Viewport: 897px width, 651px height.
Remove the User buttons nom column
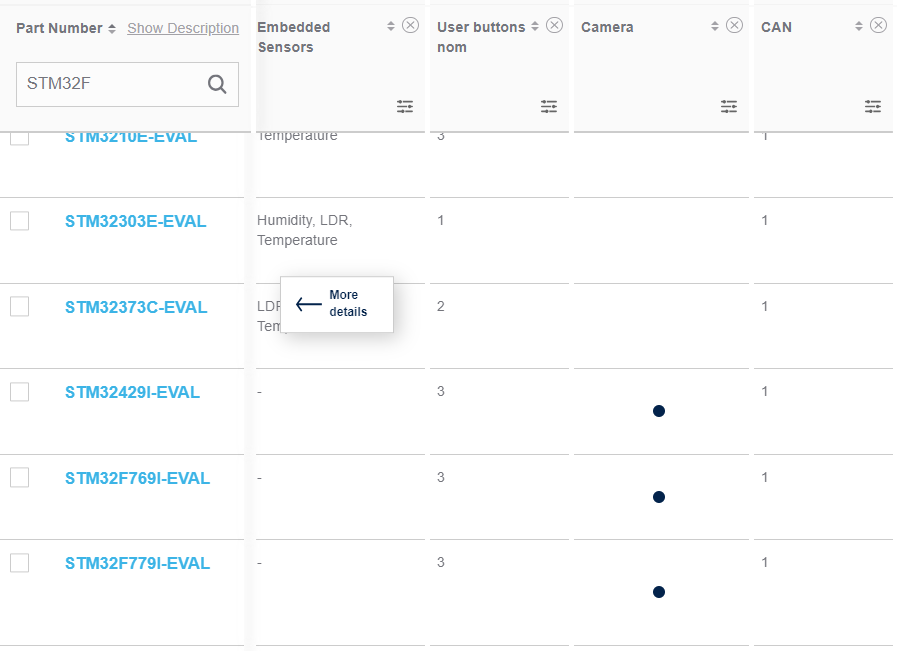tap(554, 25)
